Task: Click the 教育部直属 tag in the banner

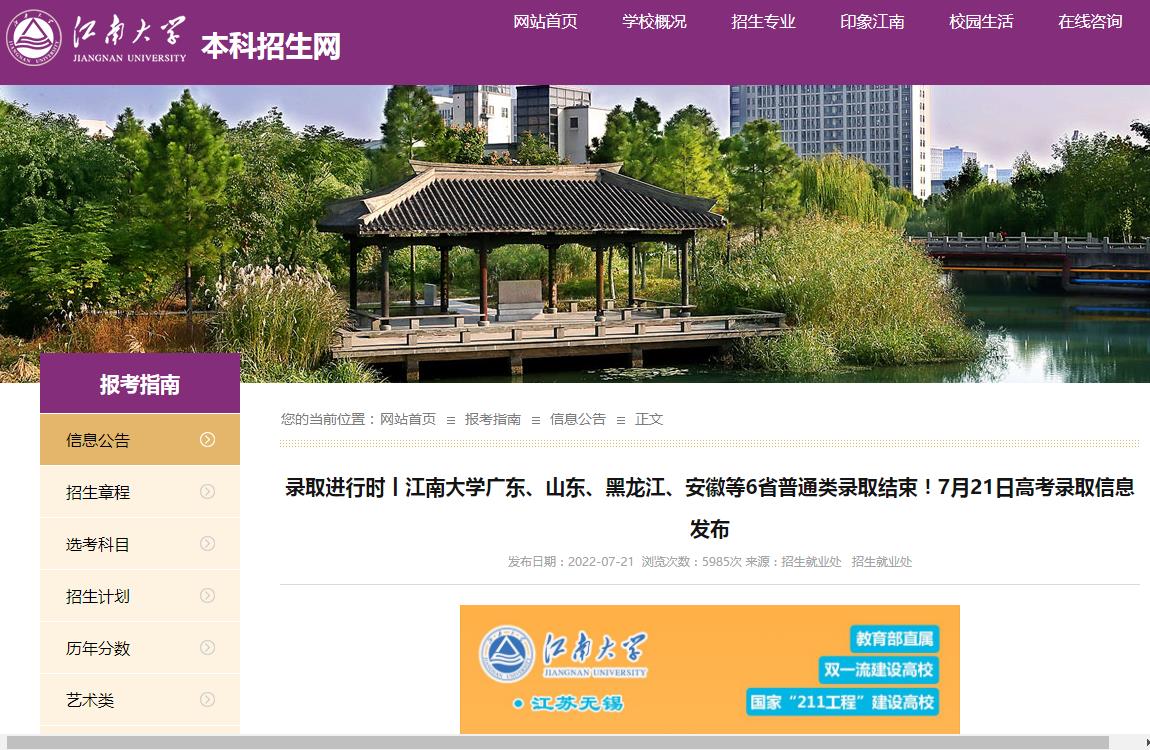Action: click(x=894, y=639)
